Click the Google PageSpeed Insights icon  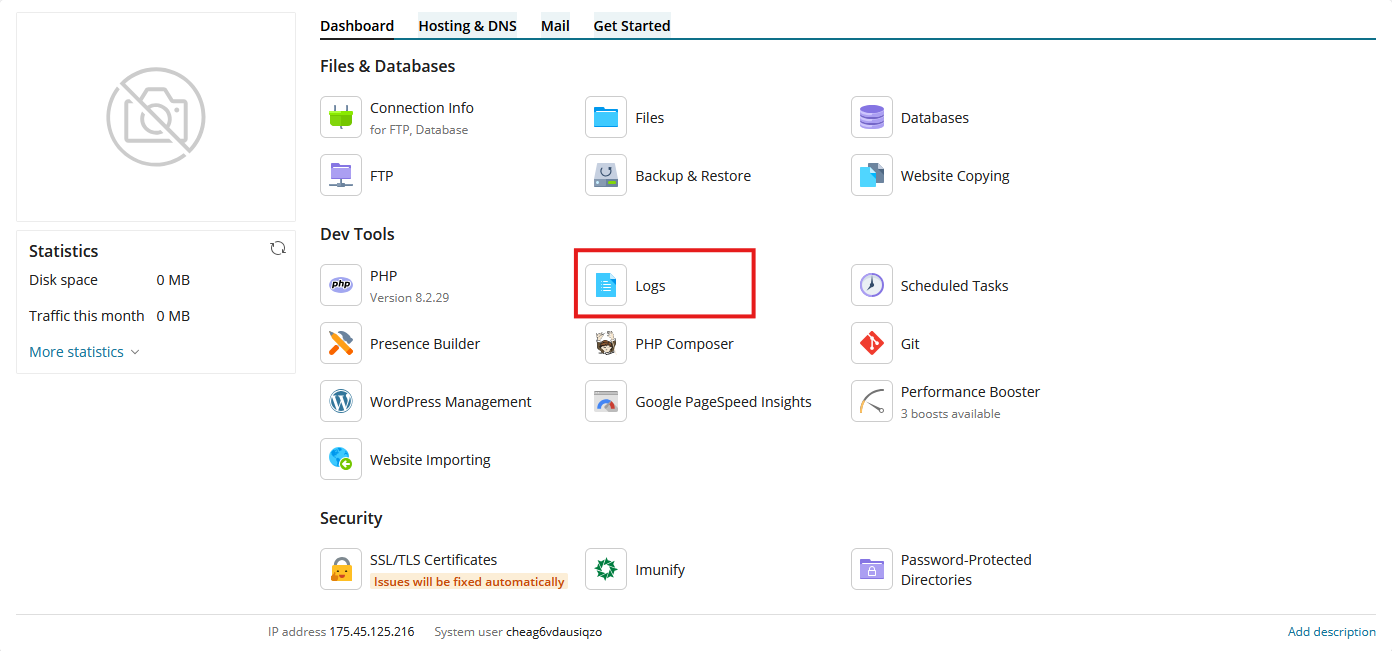[x=606, y=401]
